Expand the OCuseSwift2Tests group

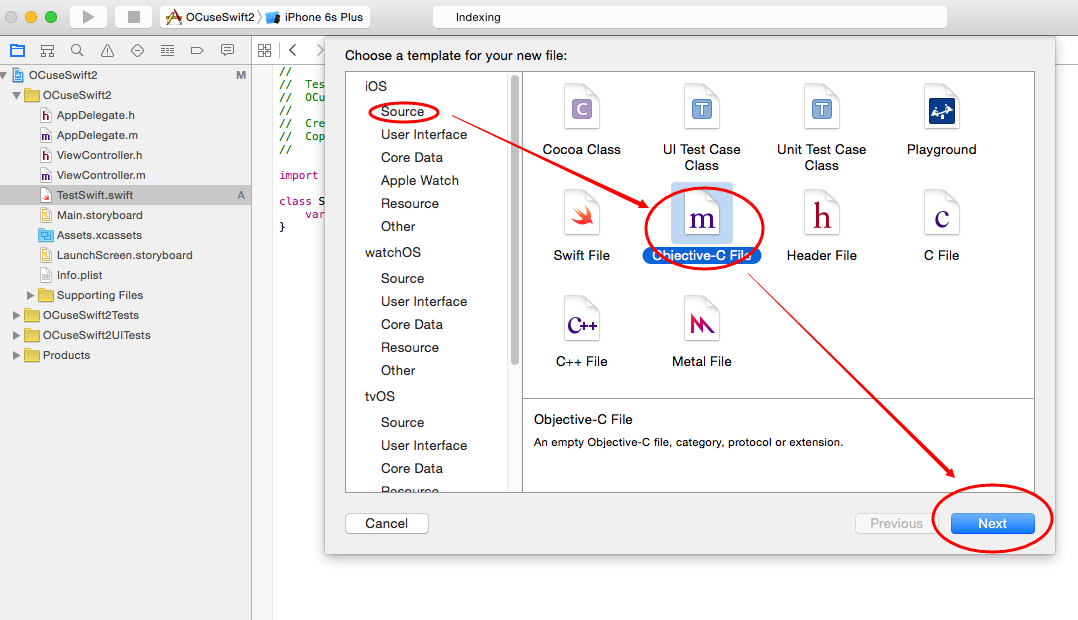click(16, 315)
